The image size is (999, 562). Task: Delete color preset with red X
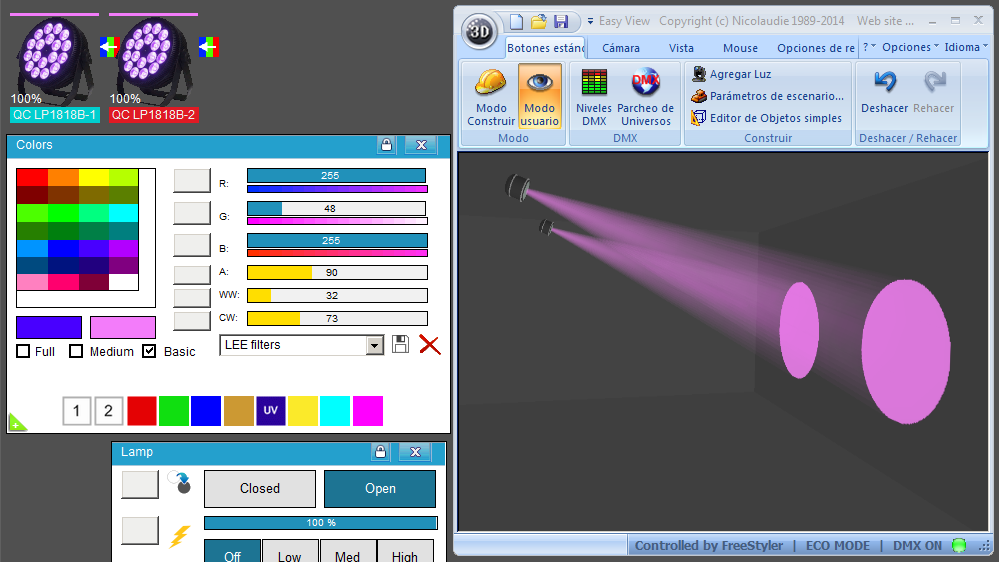pos(430,345)
